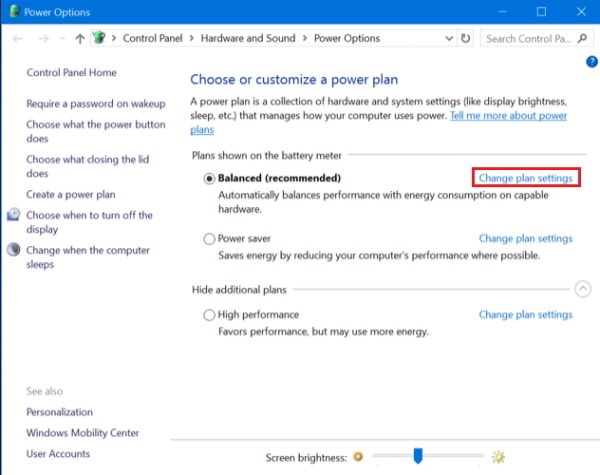600x475 pixels.
Task: Select the Balanced (recommended) plan
Action: tap(209, 178)
